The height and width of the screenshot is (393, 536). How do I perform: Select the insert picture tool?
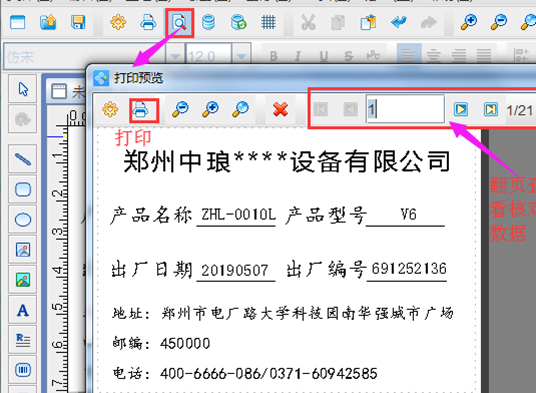coord(23,249)
